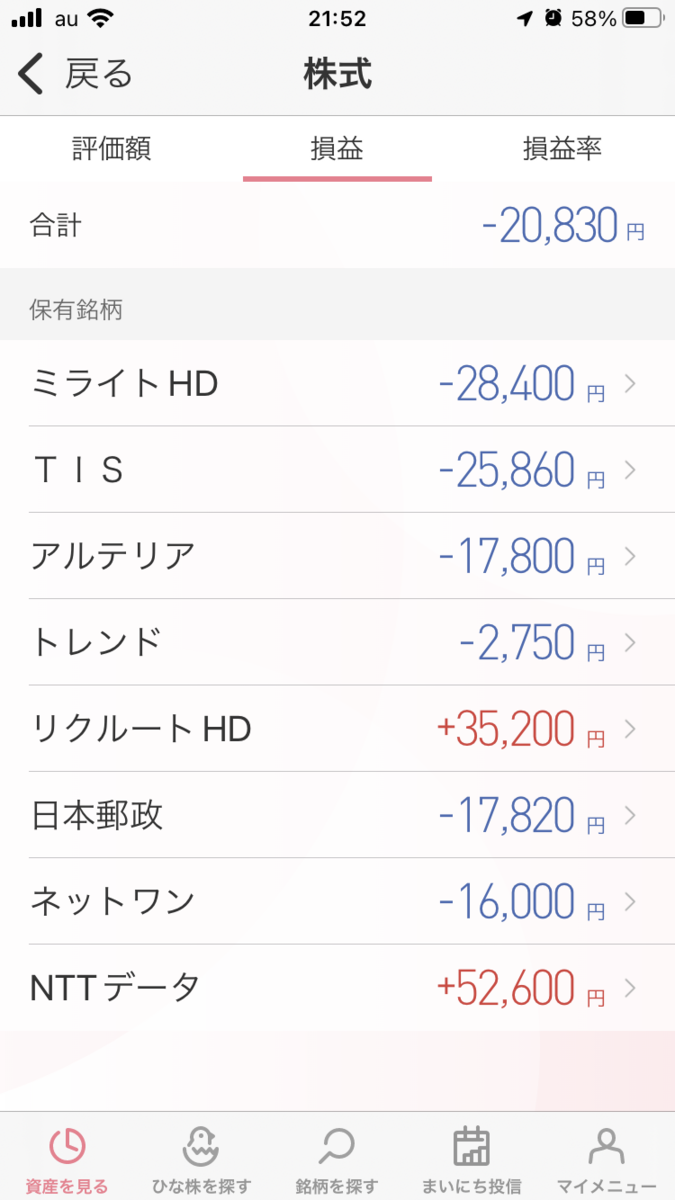The width and height of the screenshot is (675, 1200).
Task: Tap the Wi-Fi status icon
Action: 100,19
